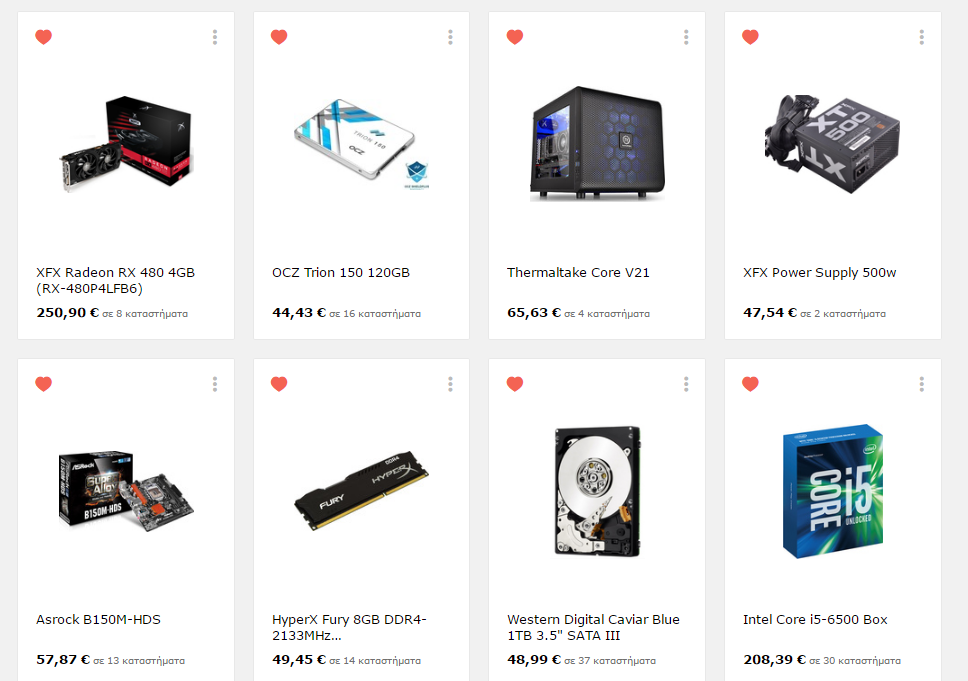Click heart icon on Asrock B150M-HDS card
Screen dimensions: 968x681
pos(43,384)
